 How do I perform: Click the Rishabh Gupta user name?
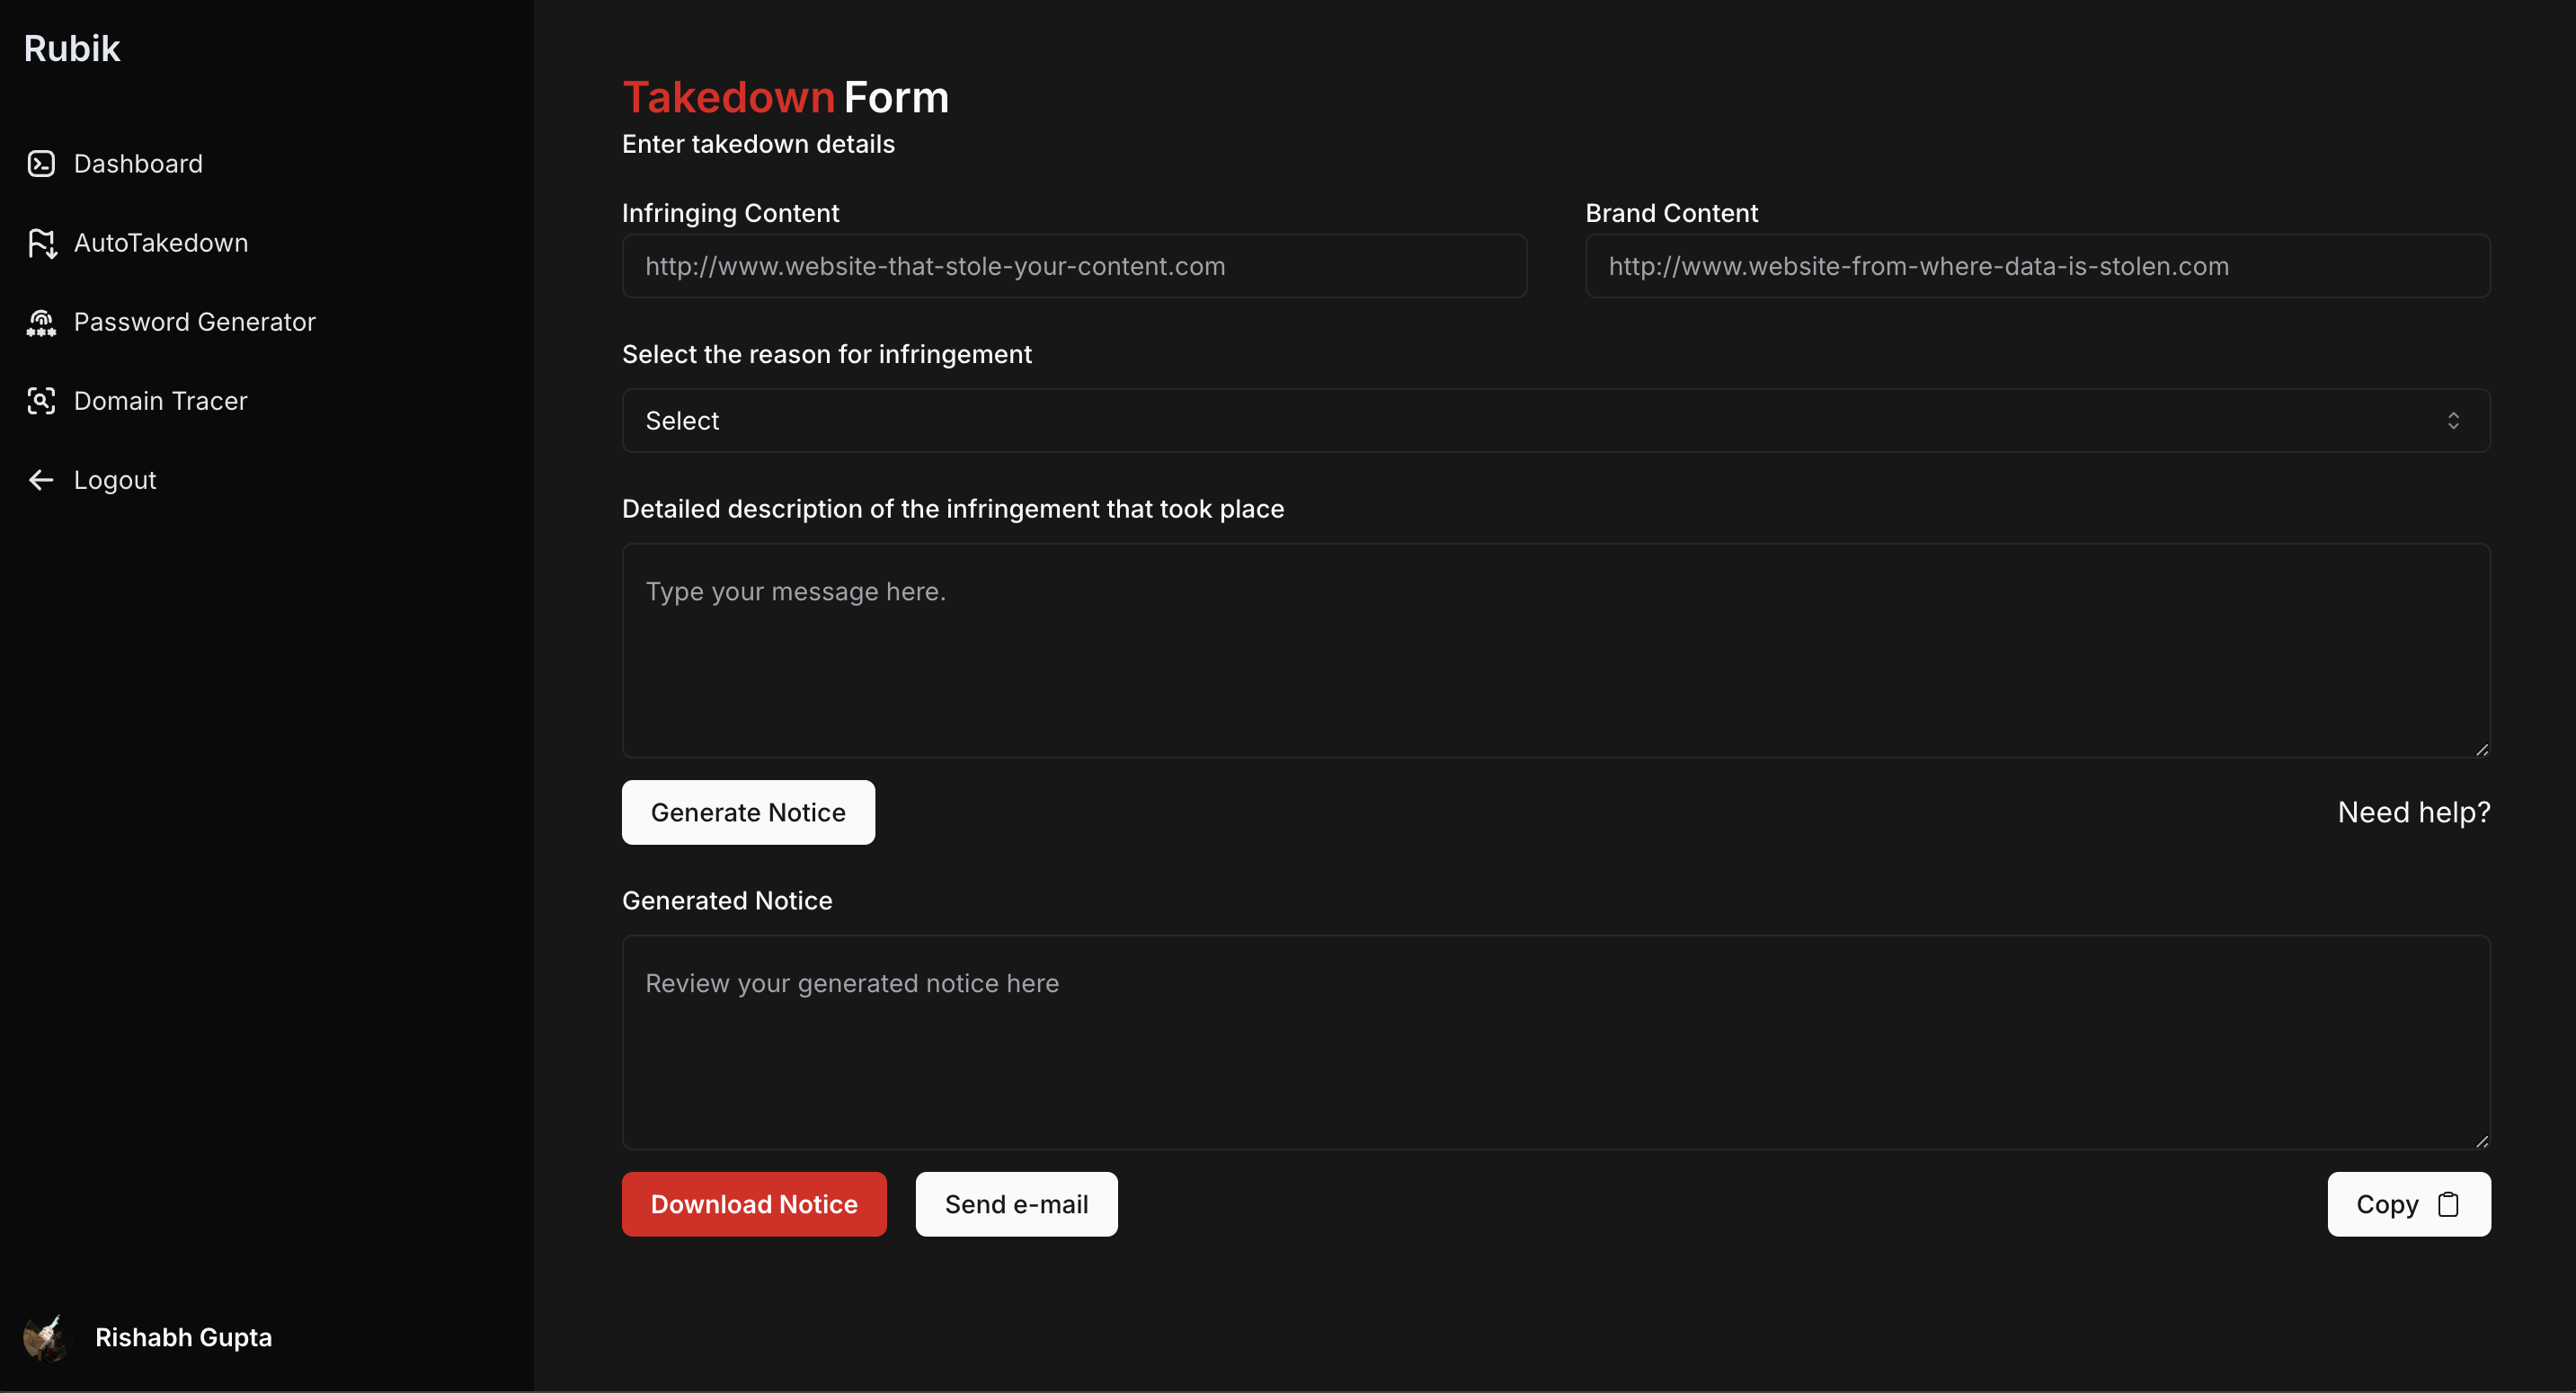pyautogui.click(x=183, y=1338)
